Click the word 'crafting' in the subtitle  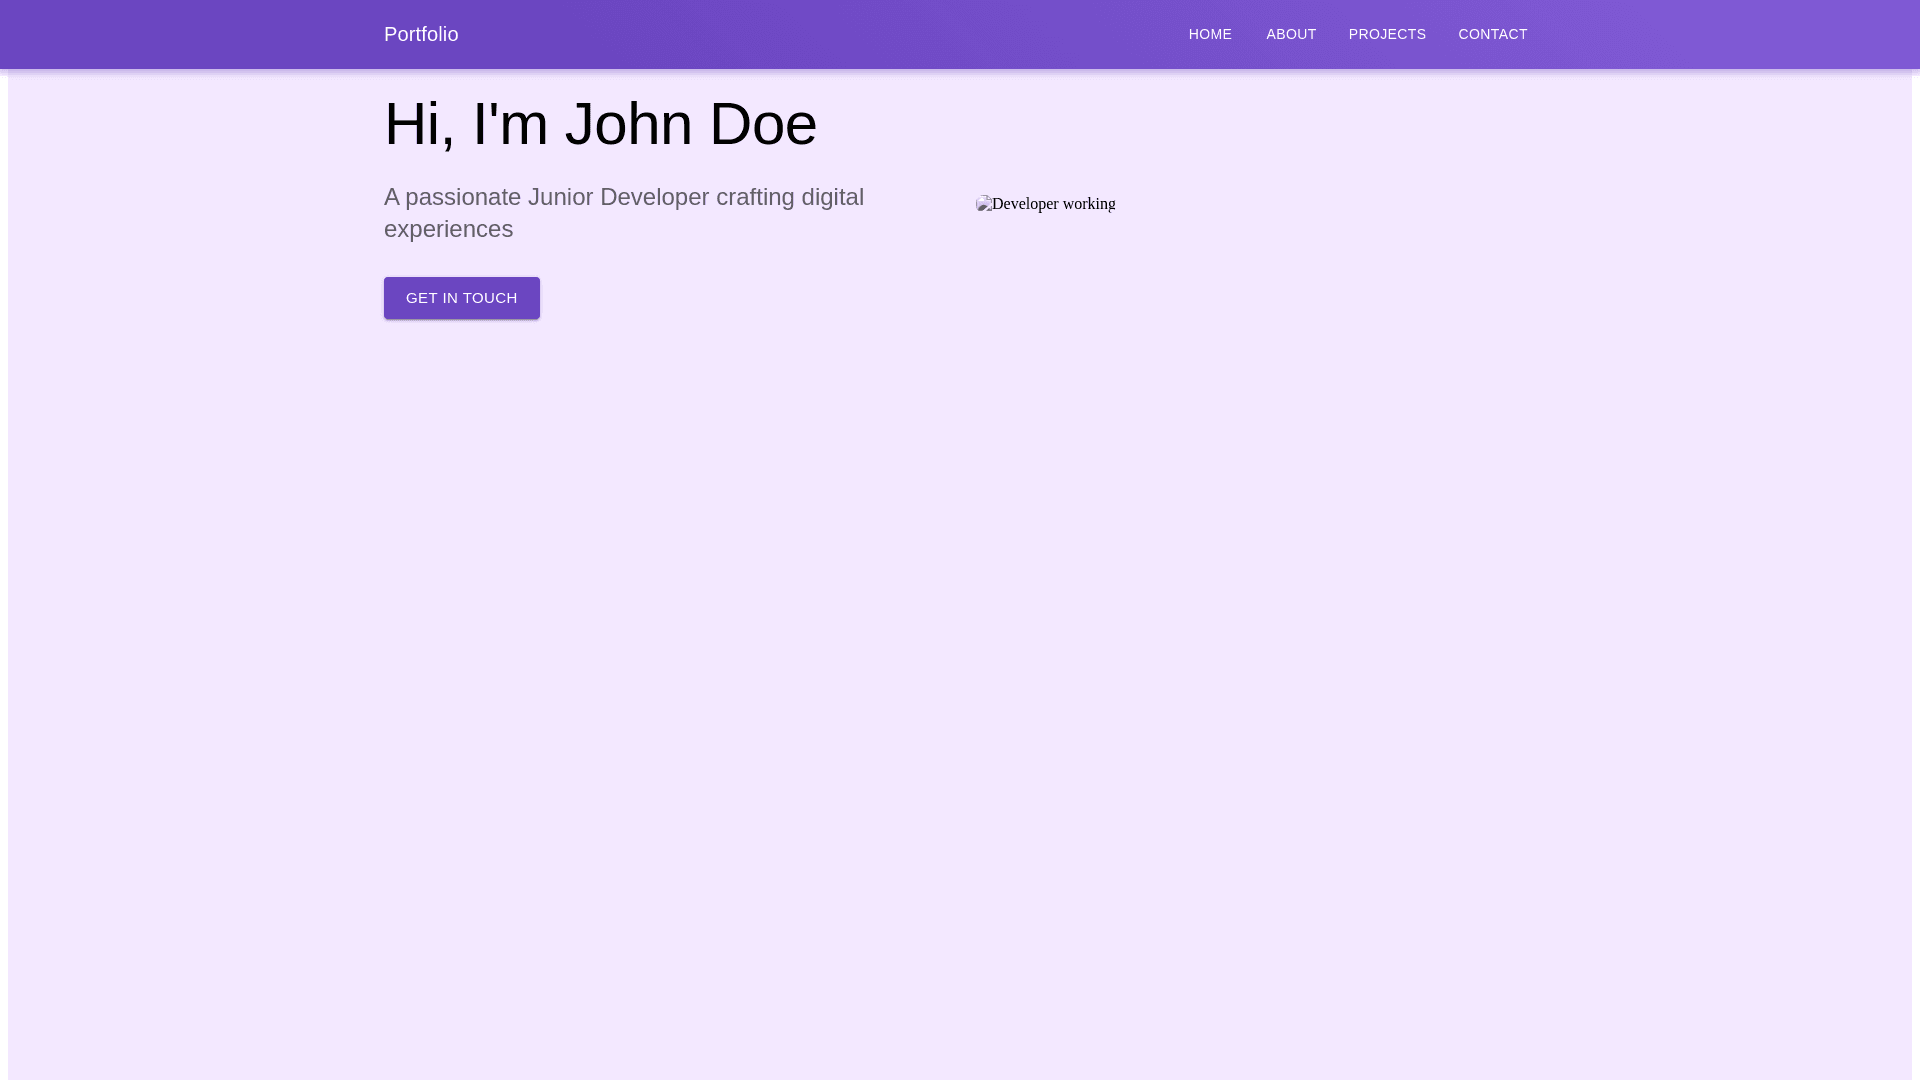coord(755,197)
